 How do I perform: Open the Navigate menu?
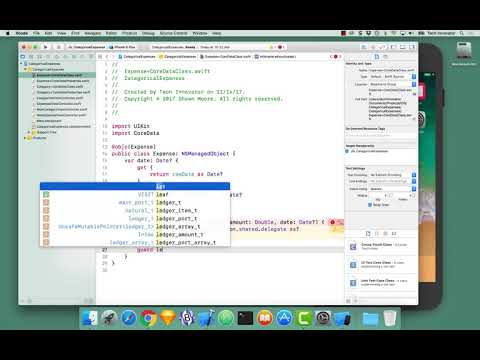pos(92,33)
